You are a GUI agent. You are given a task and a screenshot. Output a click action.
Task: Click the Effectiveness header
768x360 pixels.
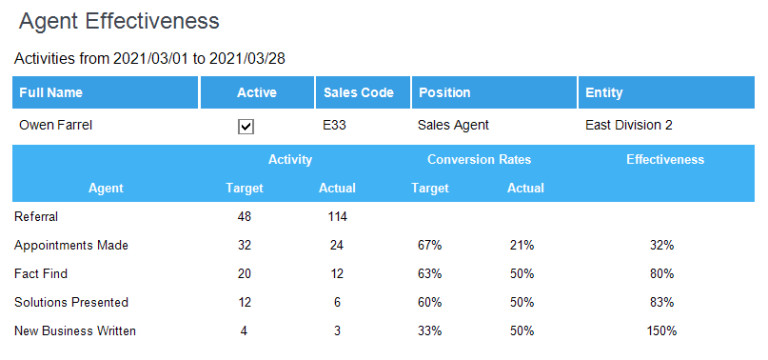[x=665, y=160]
